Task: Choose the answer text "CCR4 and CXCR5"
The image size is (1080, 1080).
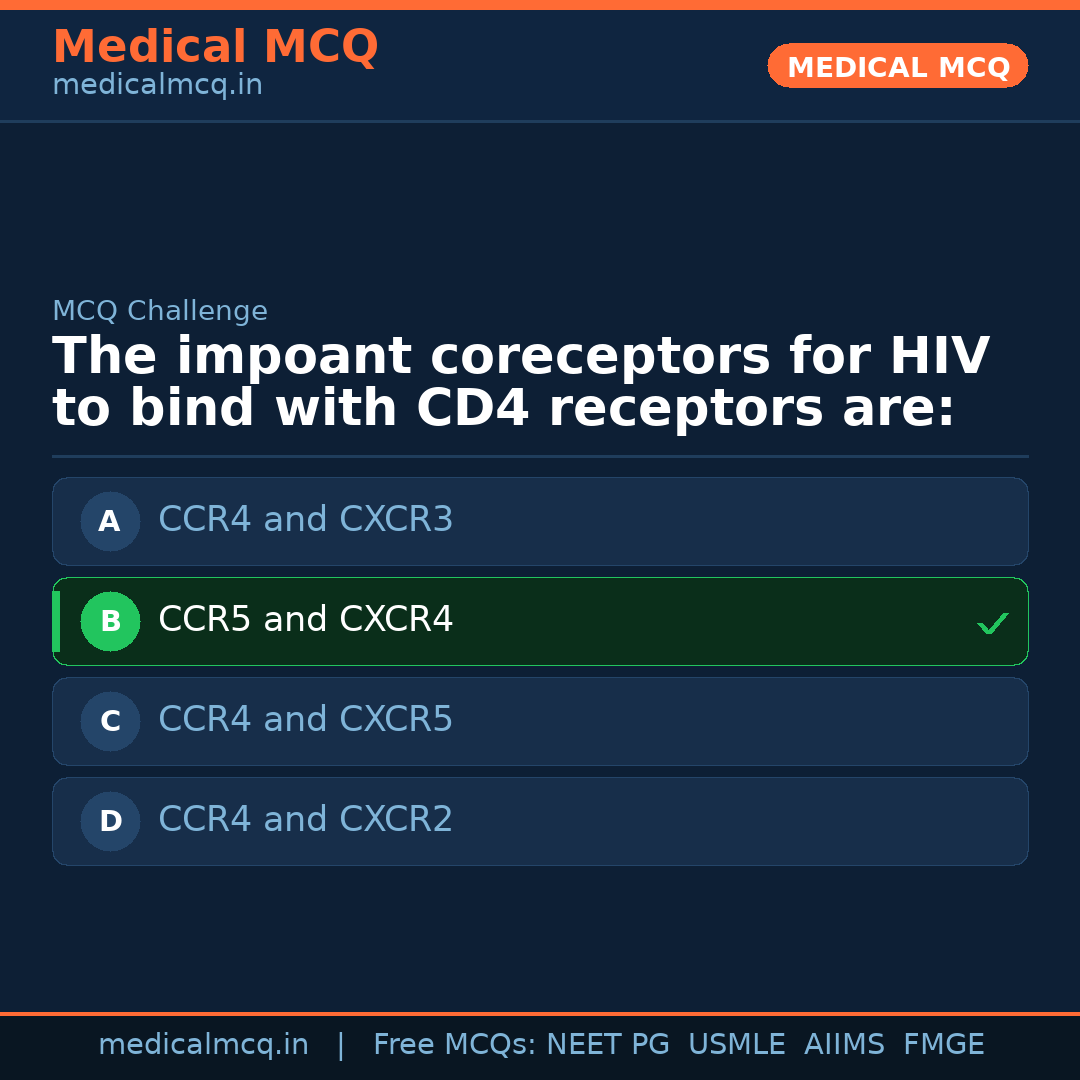Action: tap(305, 720)
